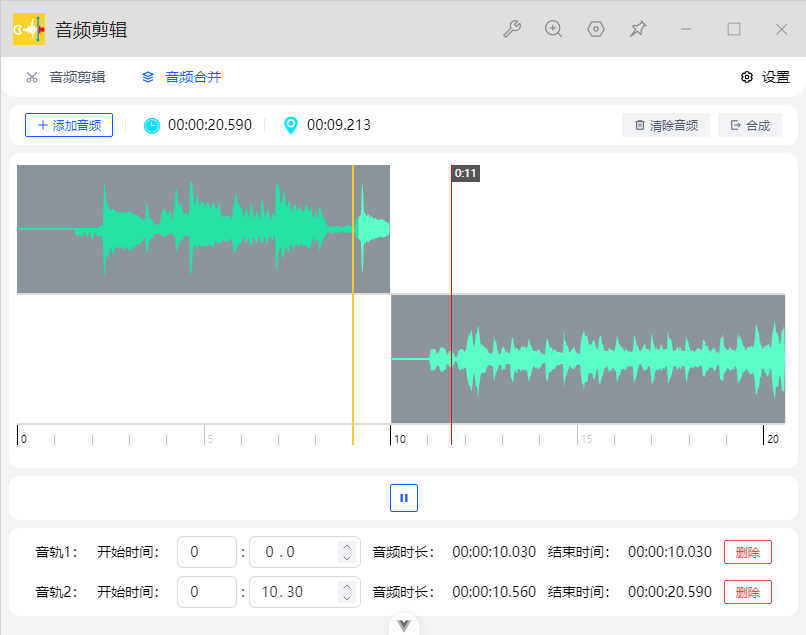Increase 音轨1 start seconds with up arrow

click(347, 547)
